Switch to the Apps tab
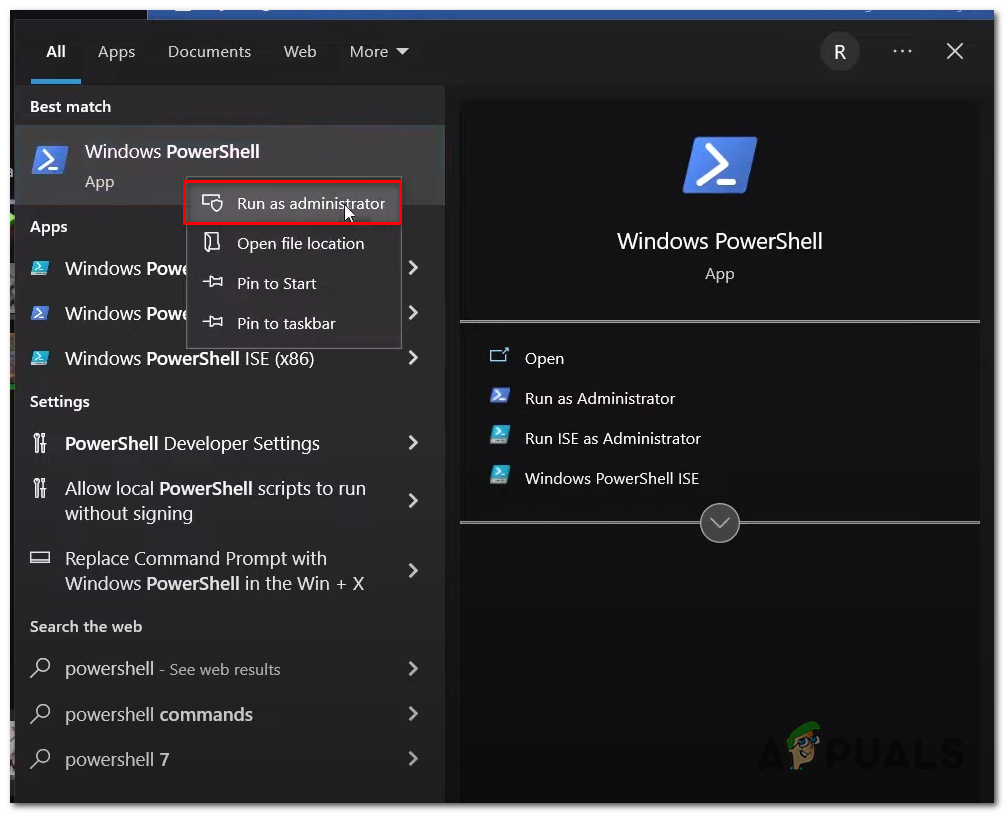Screen dimensions: 1005x814 (x=117, y=52)
